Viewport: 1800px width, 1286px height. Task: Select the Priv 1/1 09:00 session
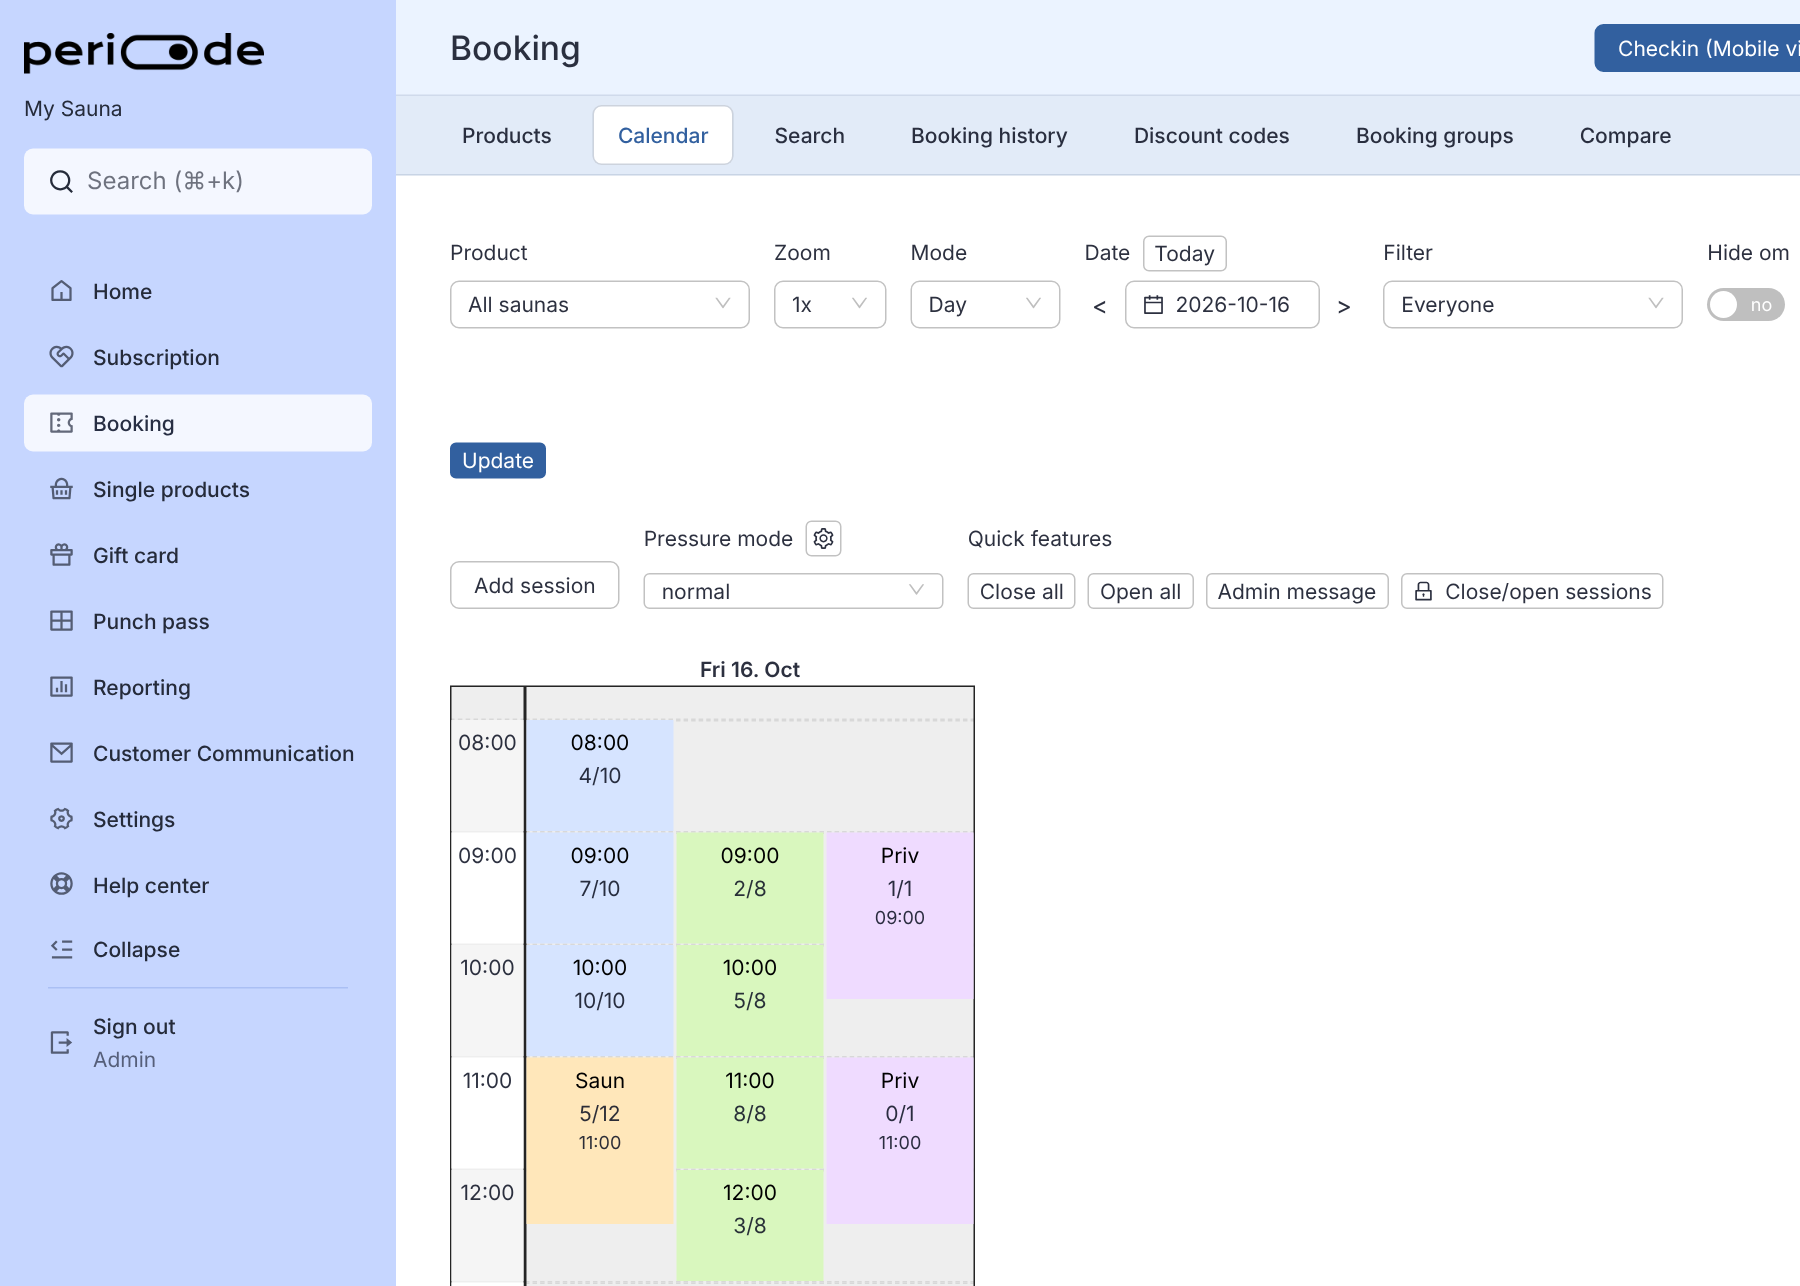900,915
